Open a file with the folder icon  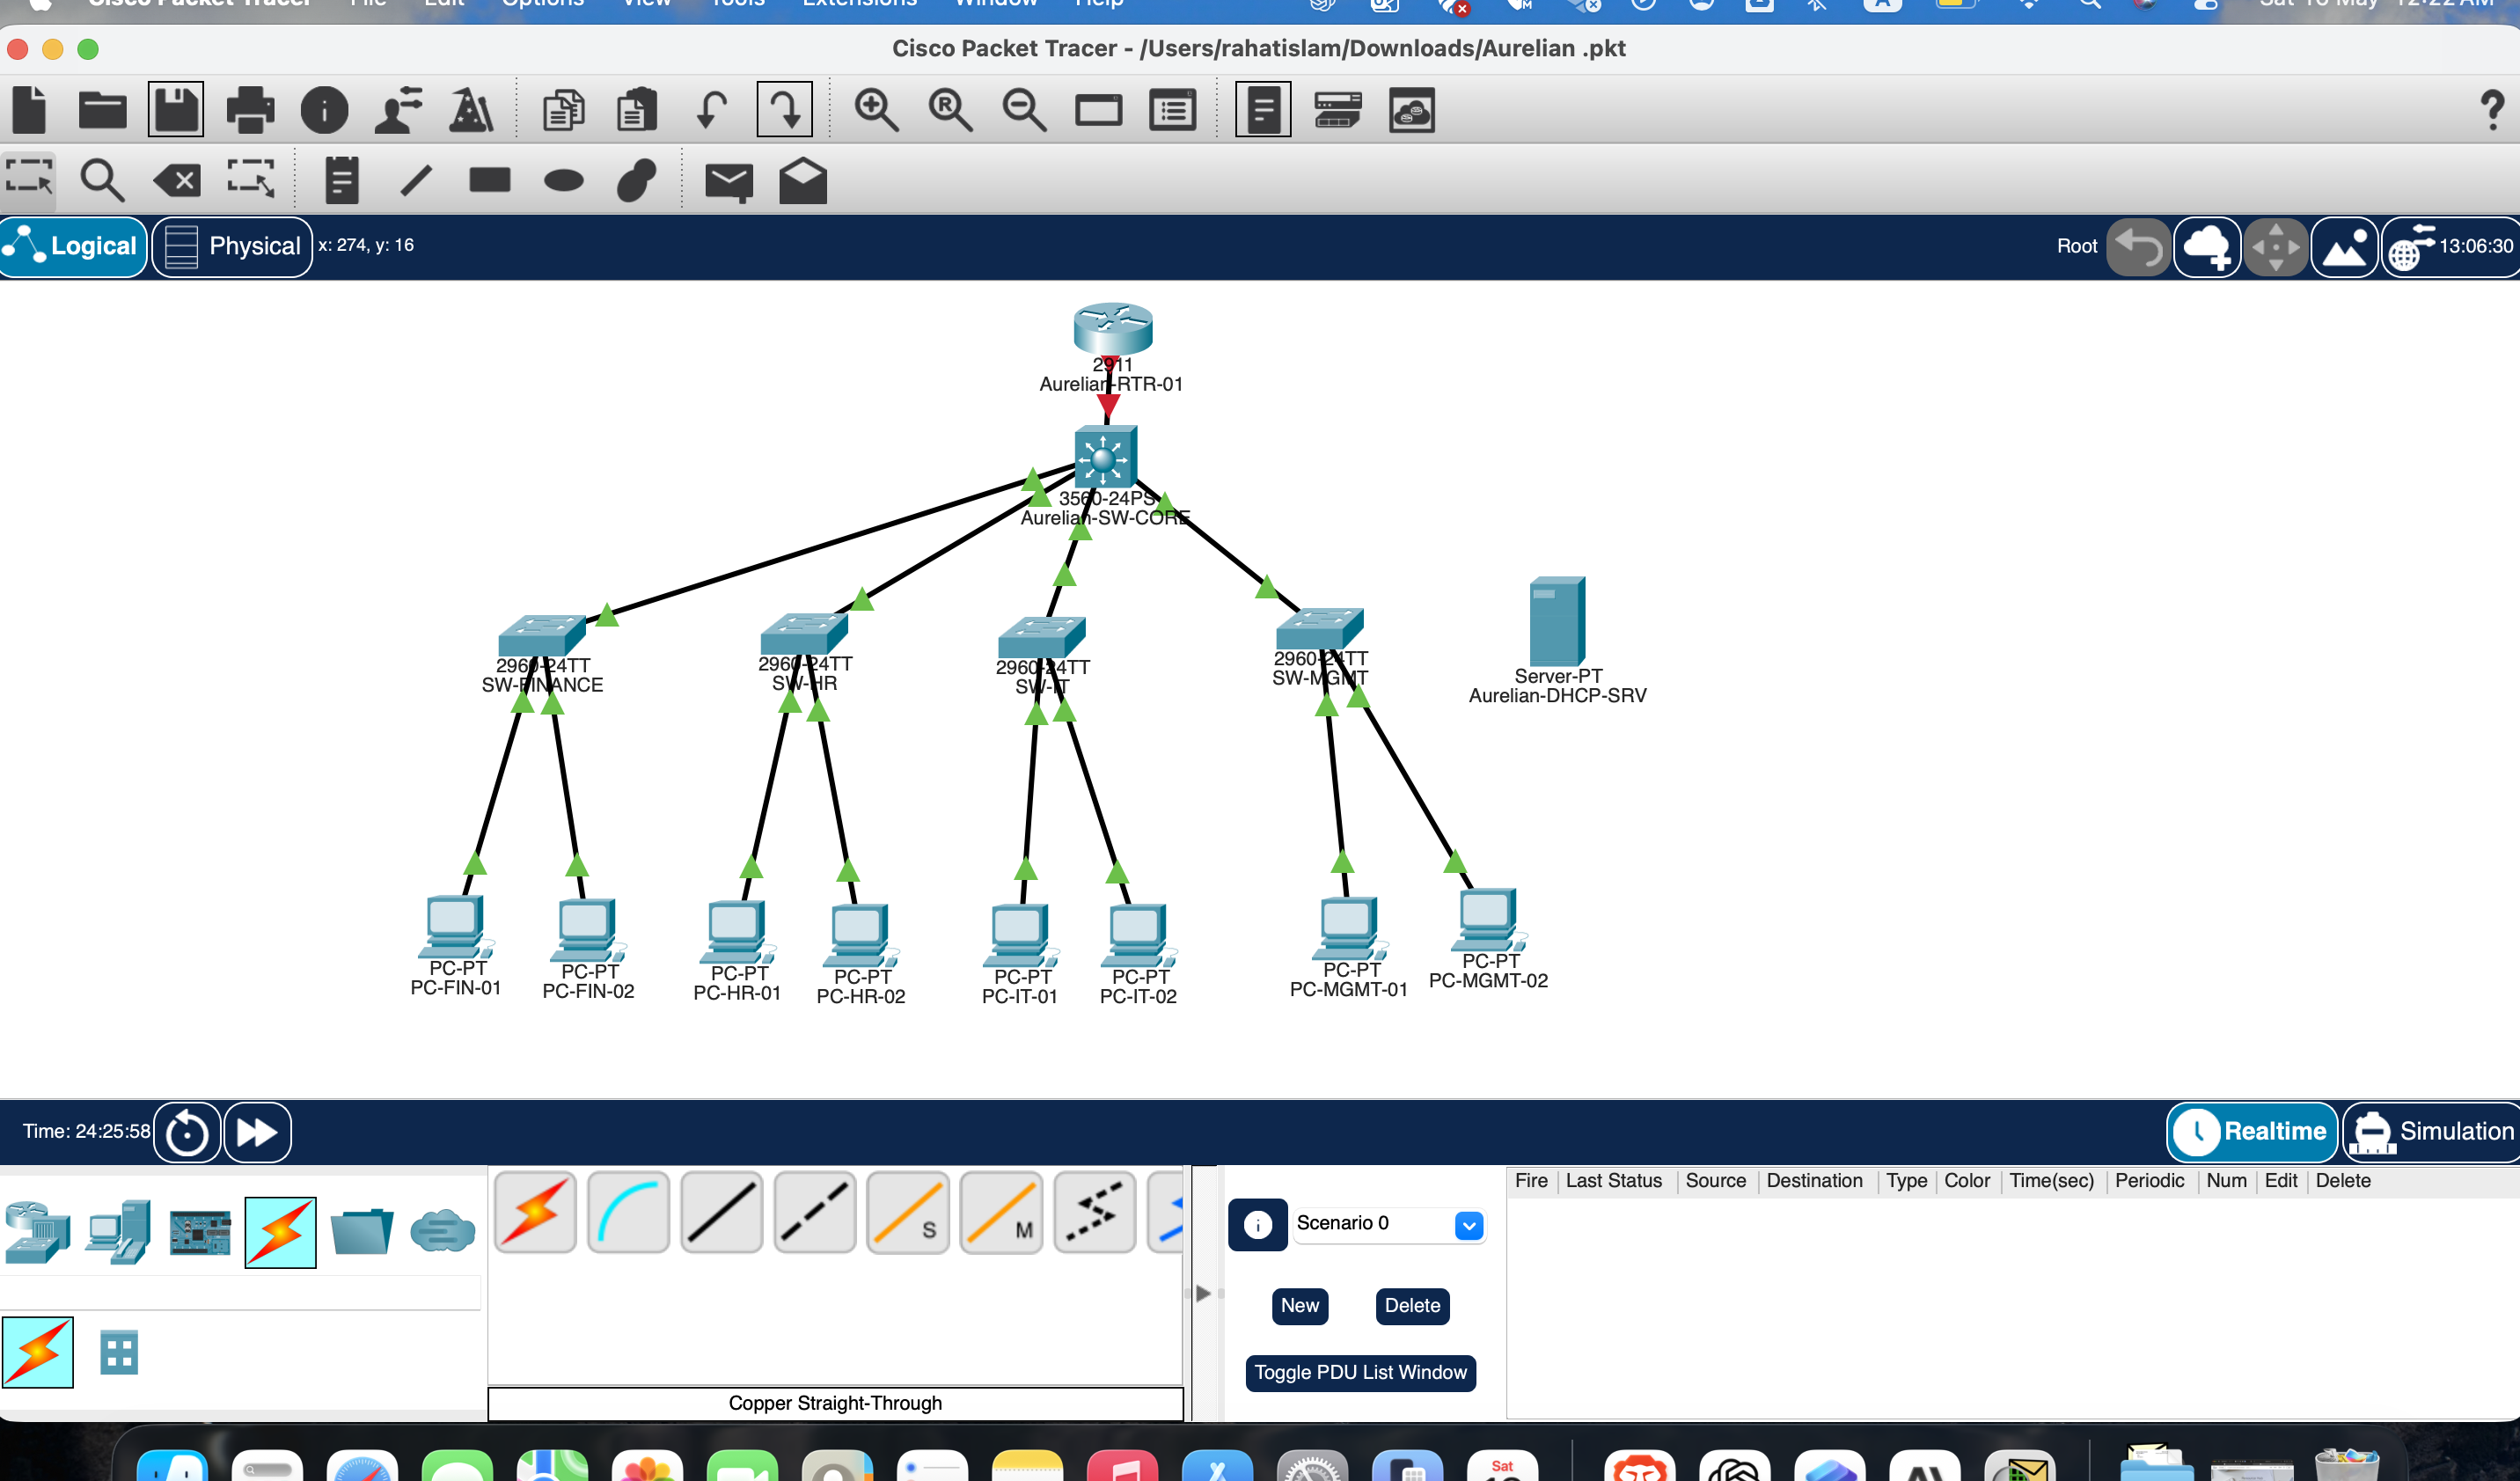point(102,109)
